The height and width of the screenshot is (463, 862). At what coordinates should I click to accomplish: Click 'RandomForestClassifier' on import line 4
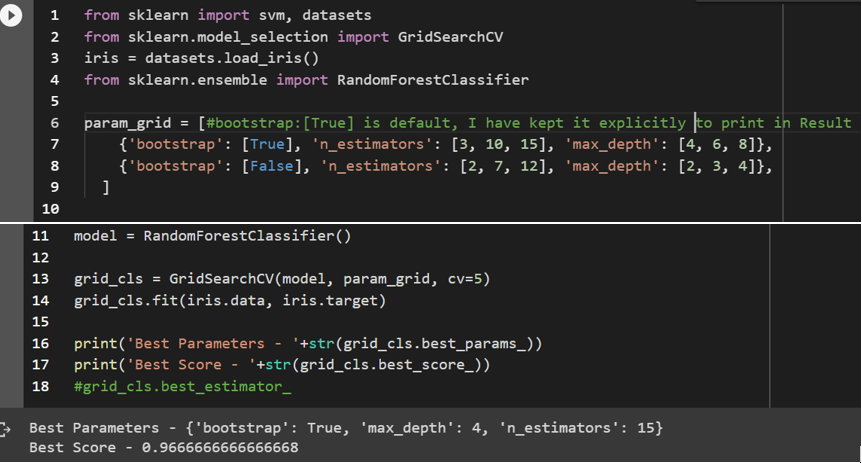[433, 80]
